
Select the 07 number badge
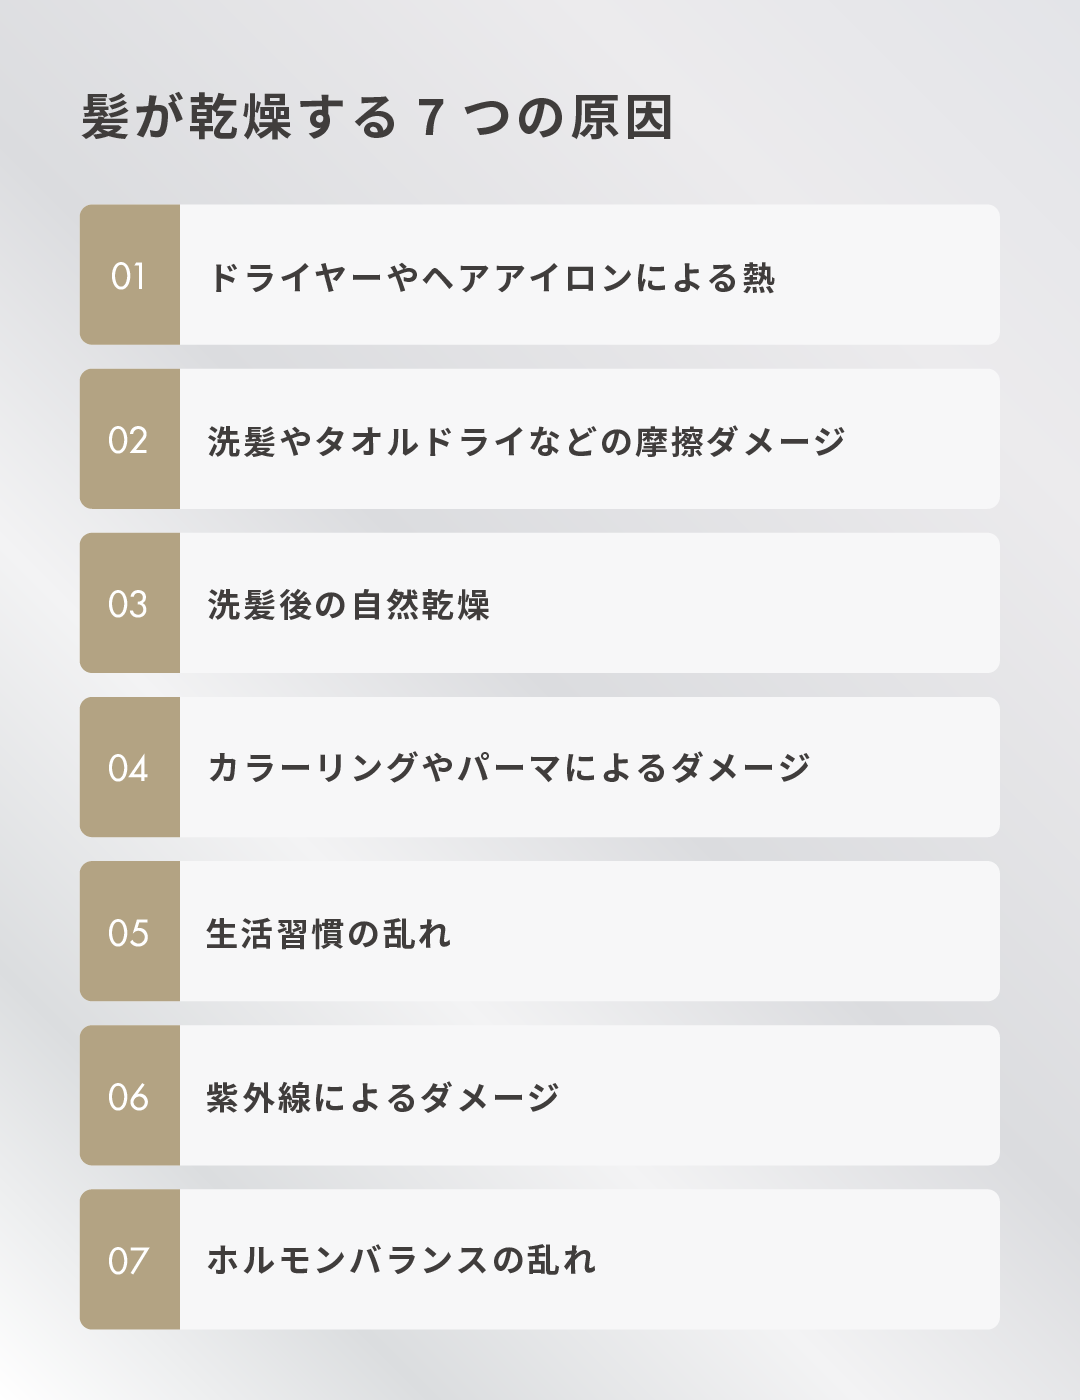130,1259
